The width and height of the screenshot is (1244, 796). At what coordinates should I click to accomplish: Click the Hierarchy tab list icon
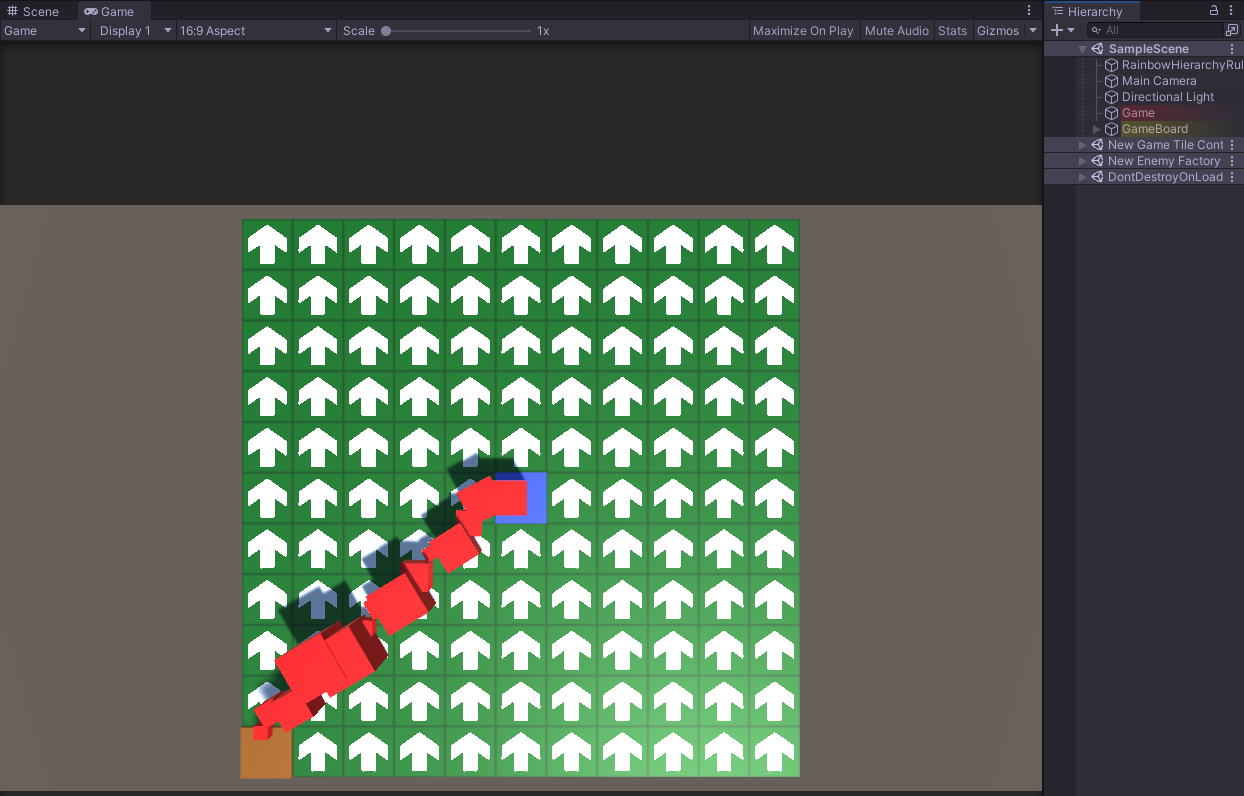(x=1058, y=11)
